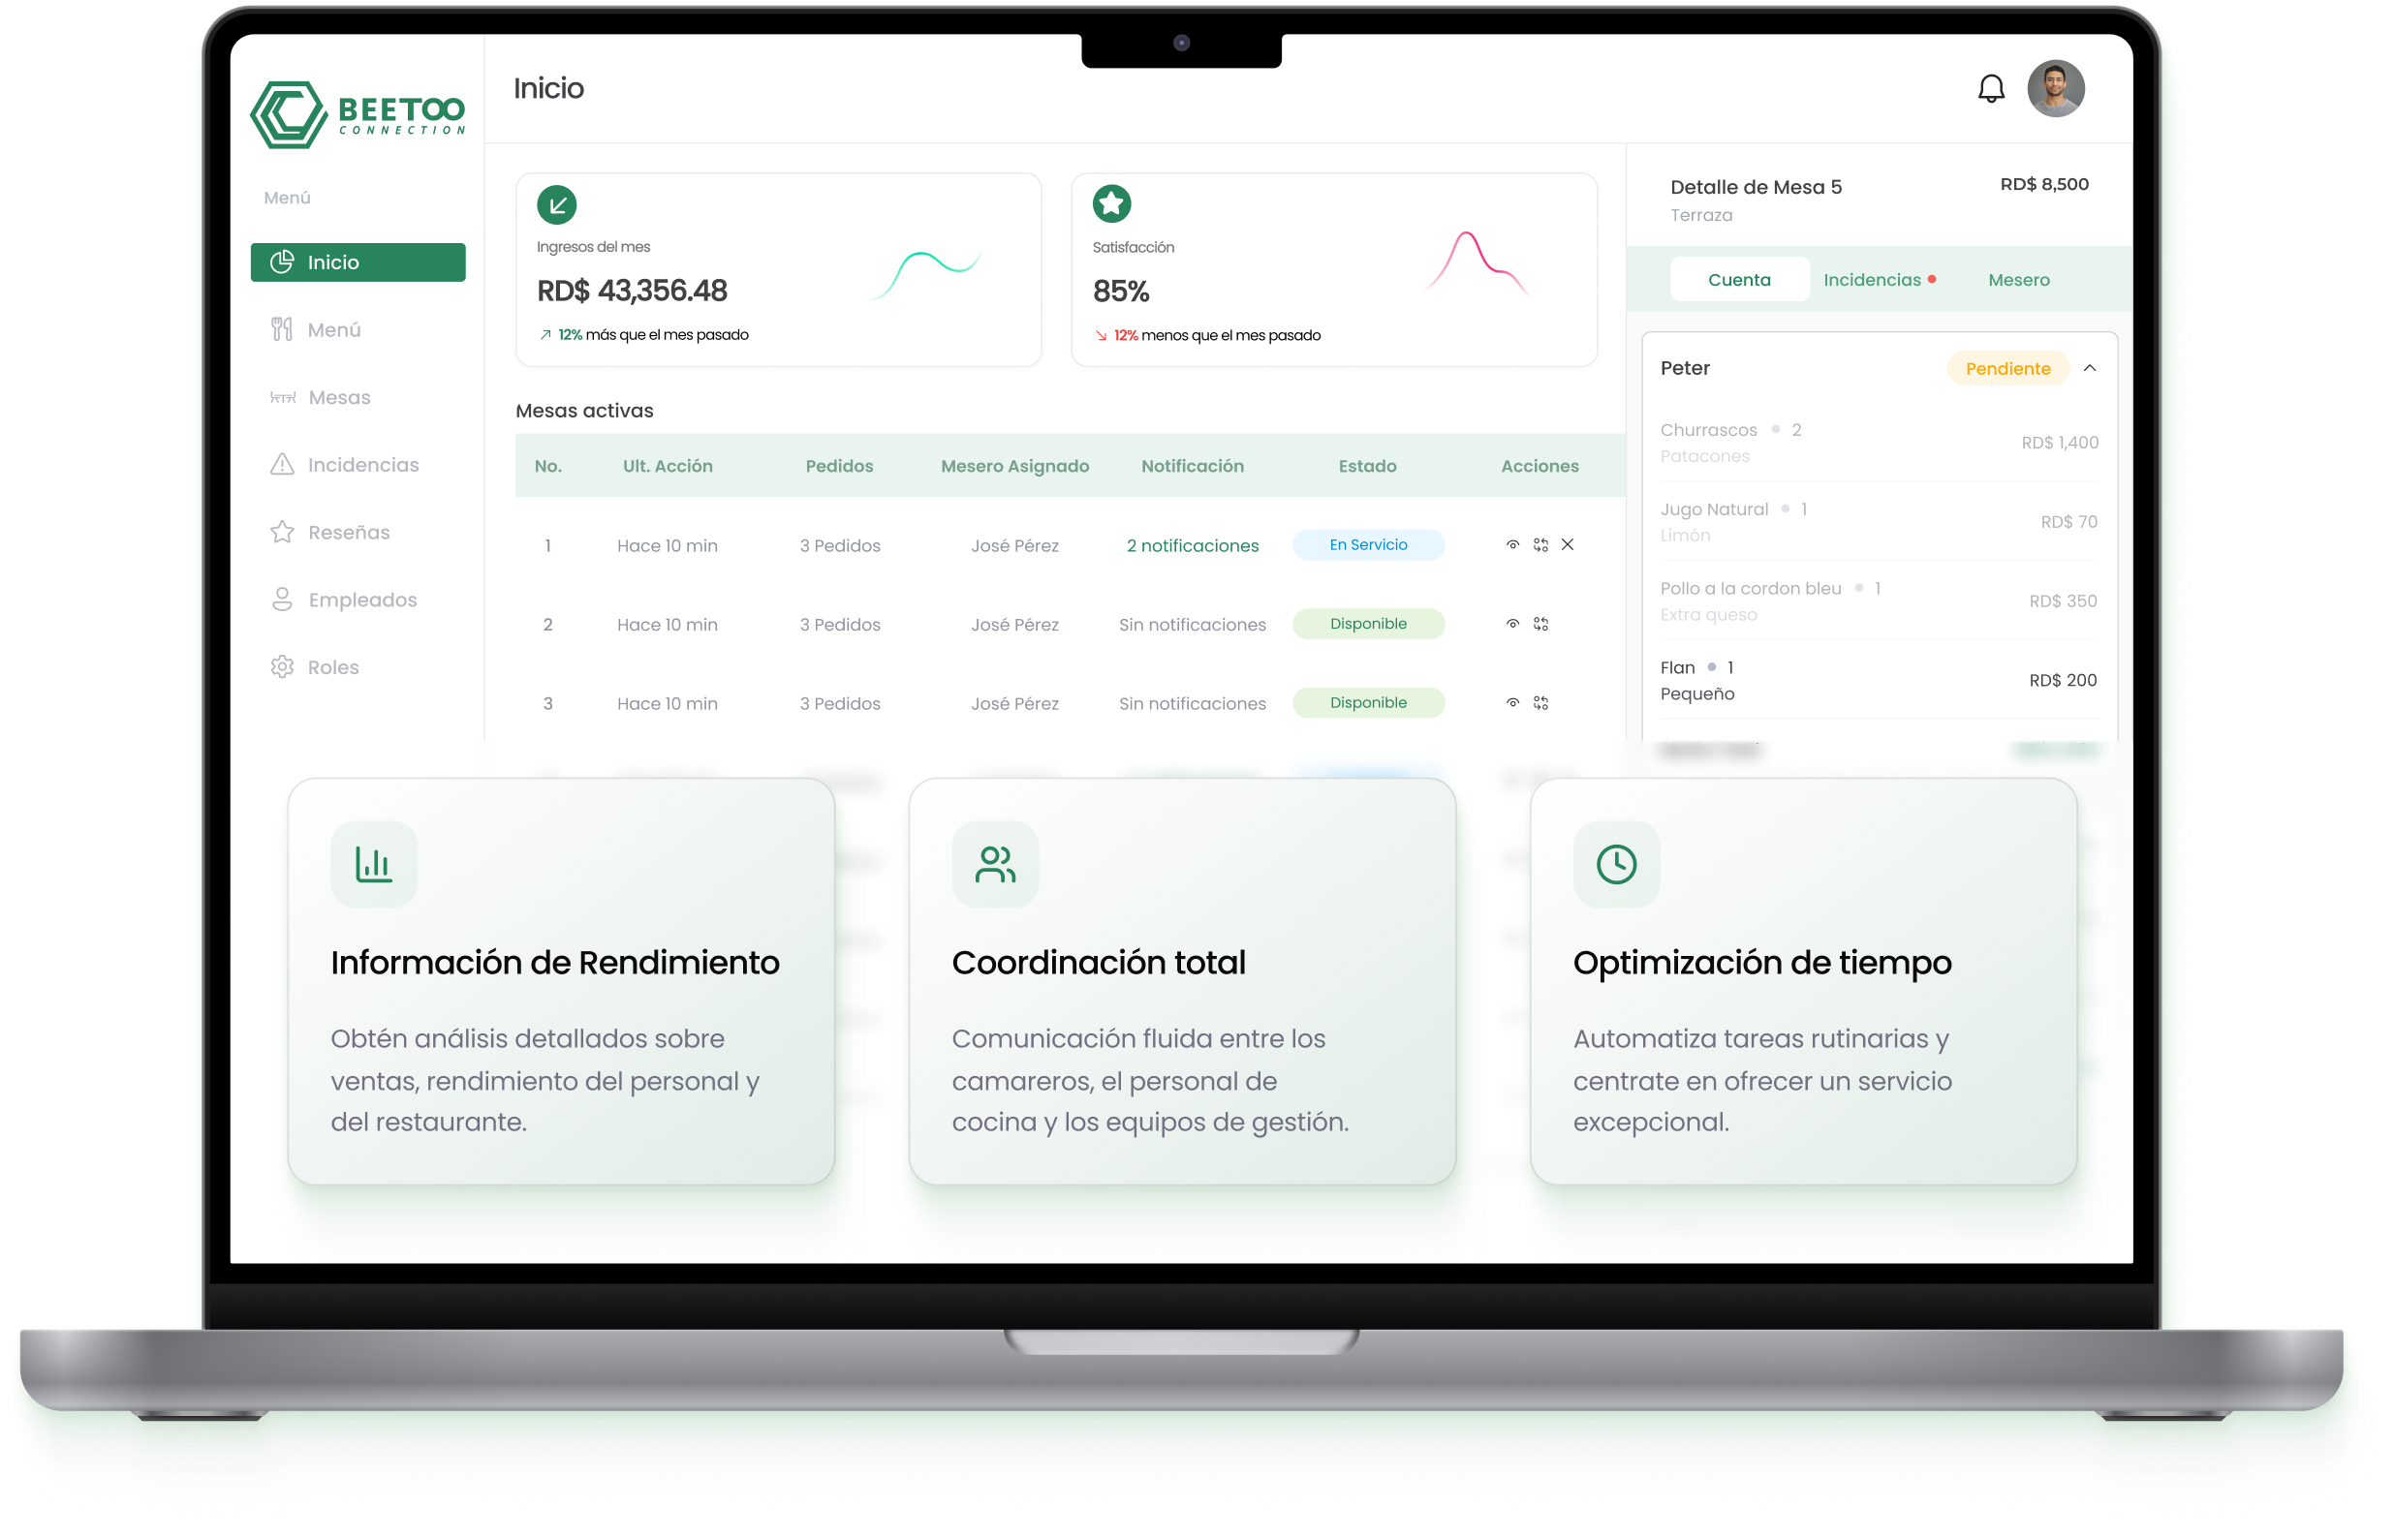The width and height of the screenshot is (2395, 1540).
Task: Select the Mesas sidebar icon
Action: click(x=283, y=397)
